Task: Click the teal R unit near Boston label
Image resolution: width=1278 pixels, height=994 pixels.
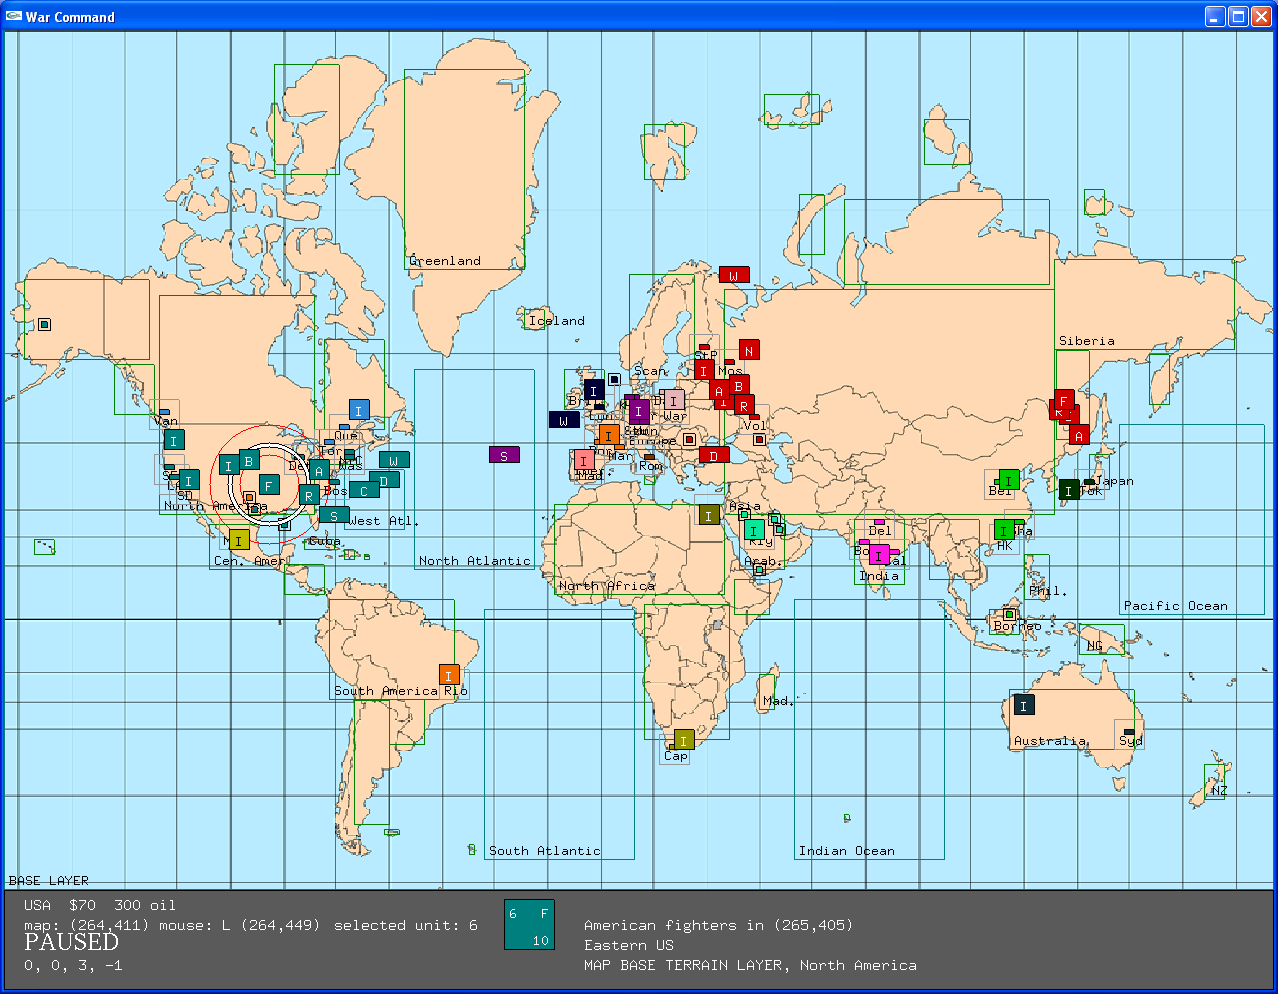Action: coord(309,495)
